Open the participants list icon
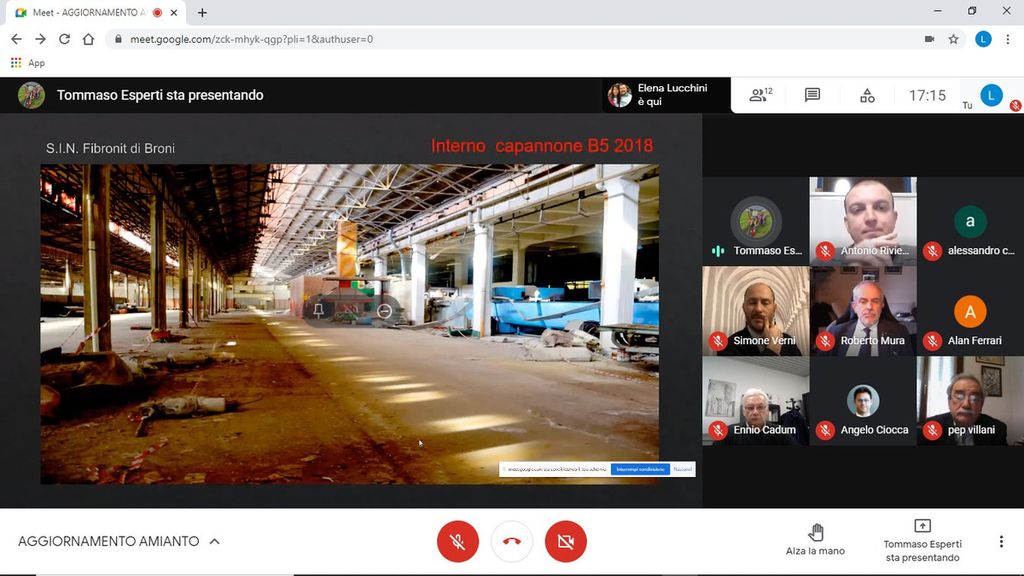The width and height of the screenshot is (1024, 576). [760, 95]
